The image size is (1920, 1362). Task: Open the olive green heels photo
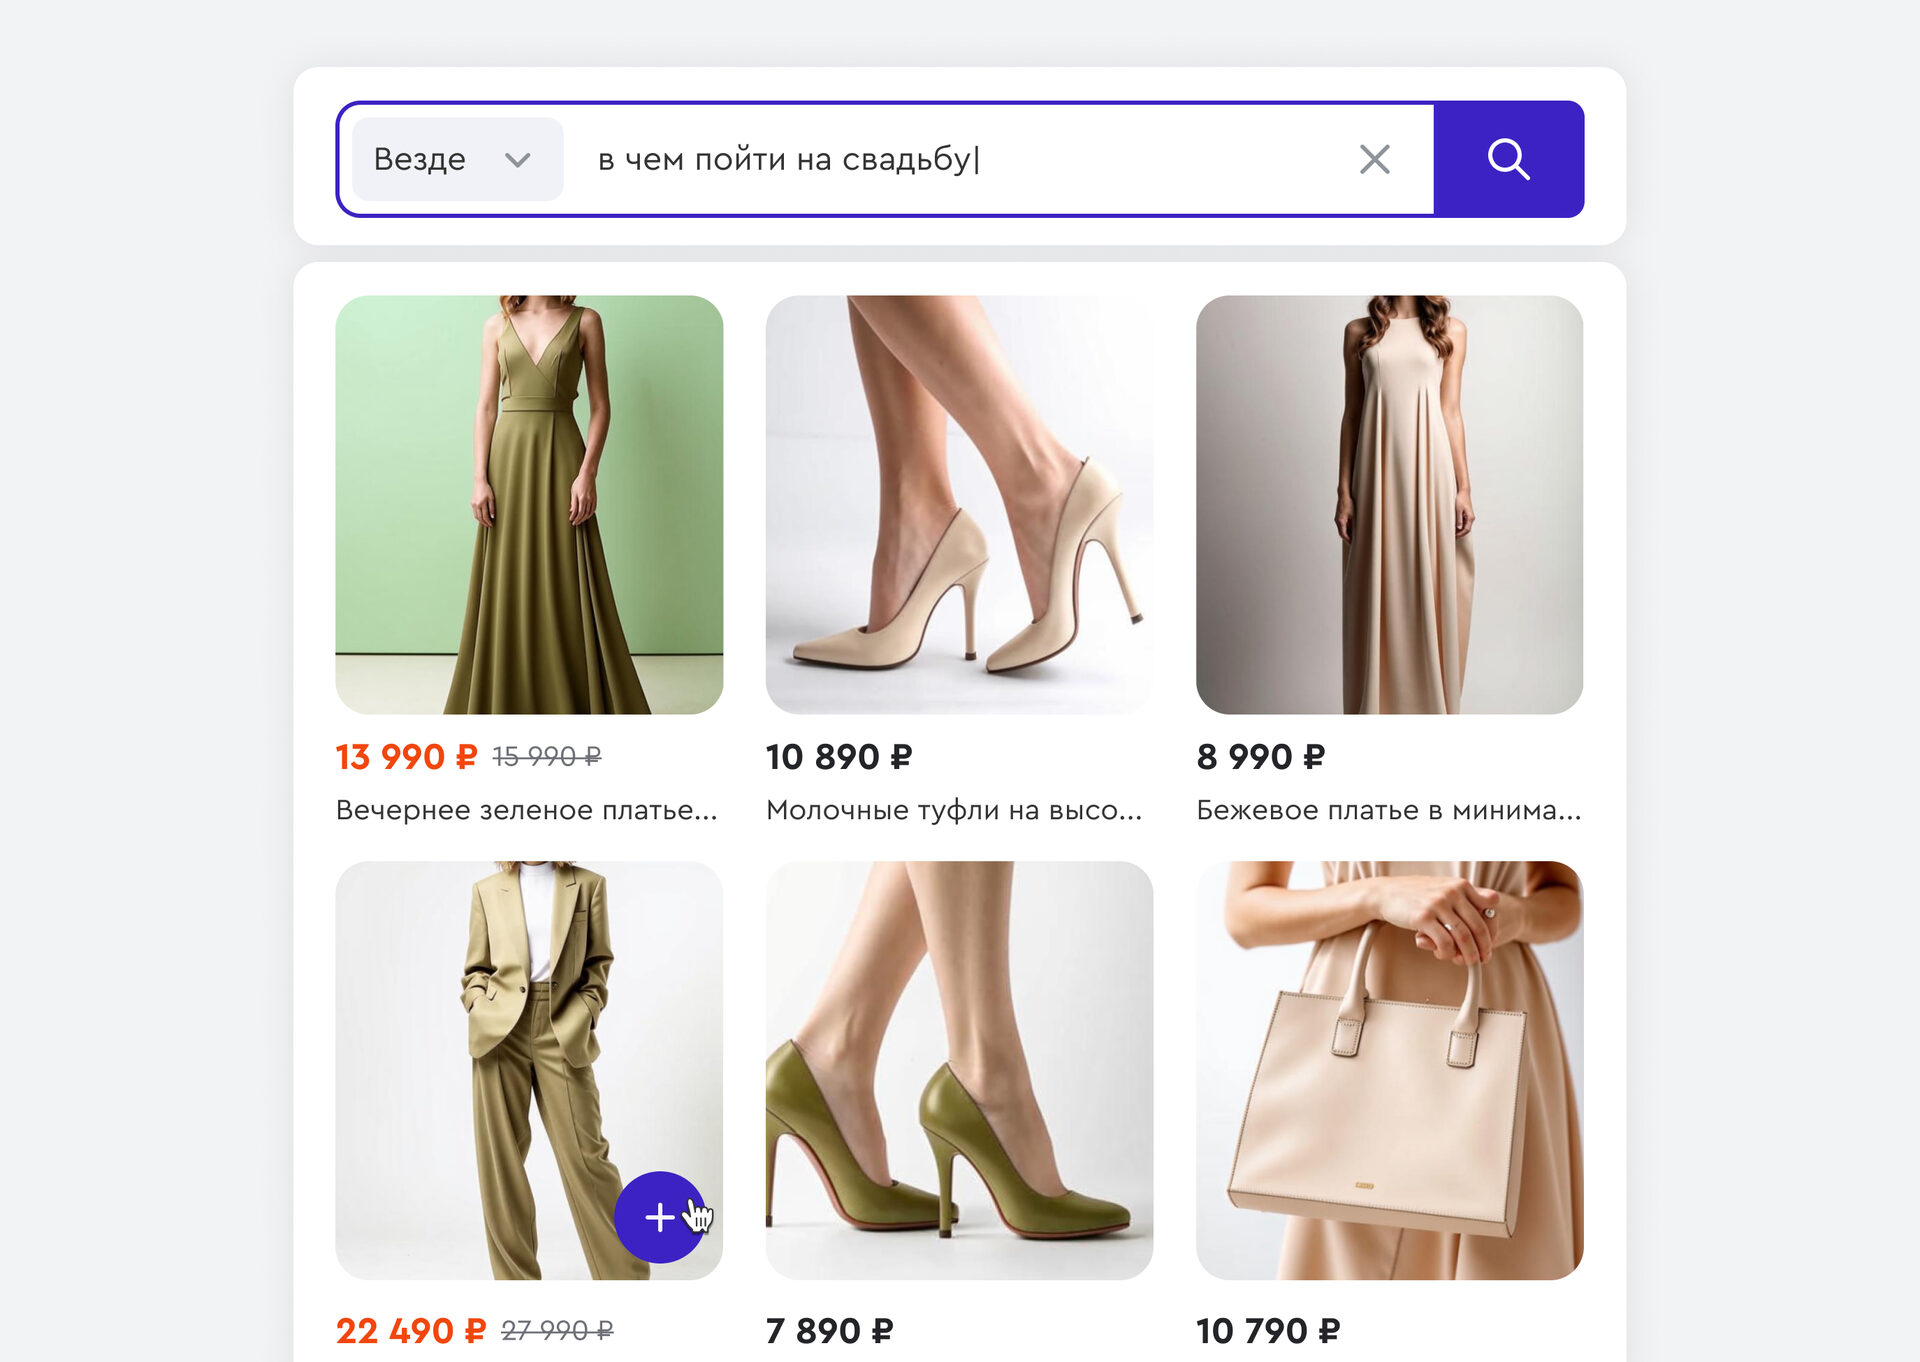[x=959, y=1070]
